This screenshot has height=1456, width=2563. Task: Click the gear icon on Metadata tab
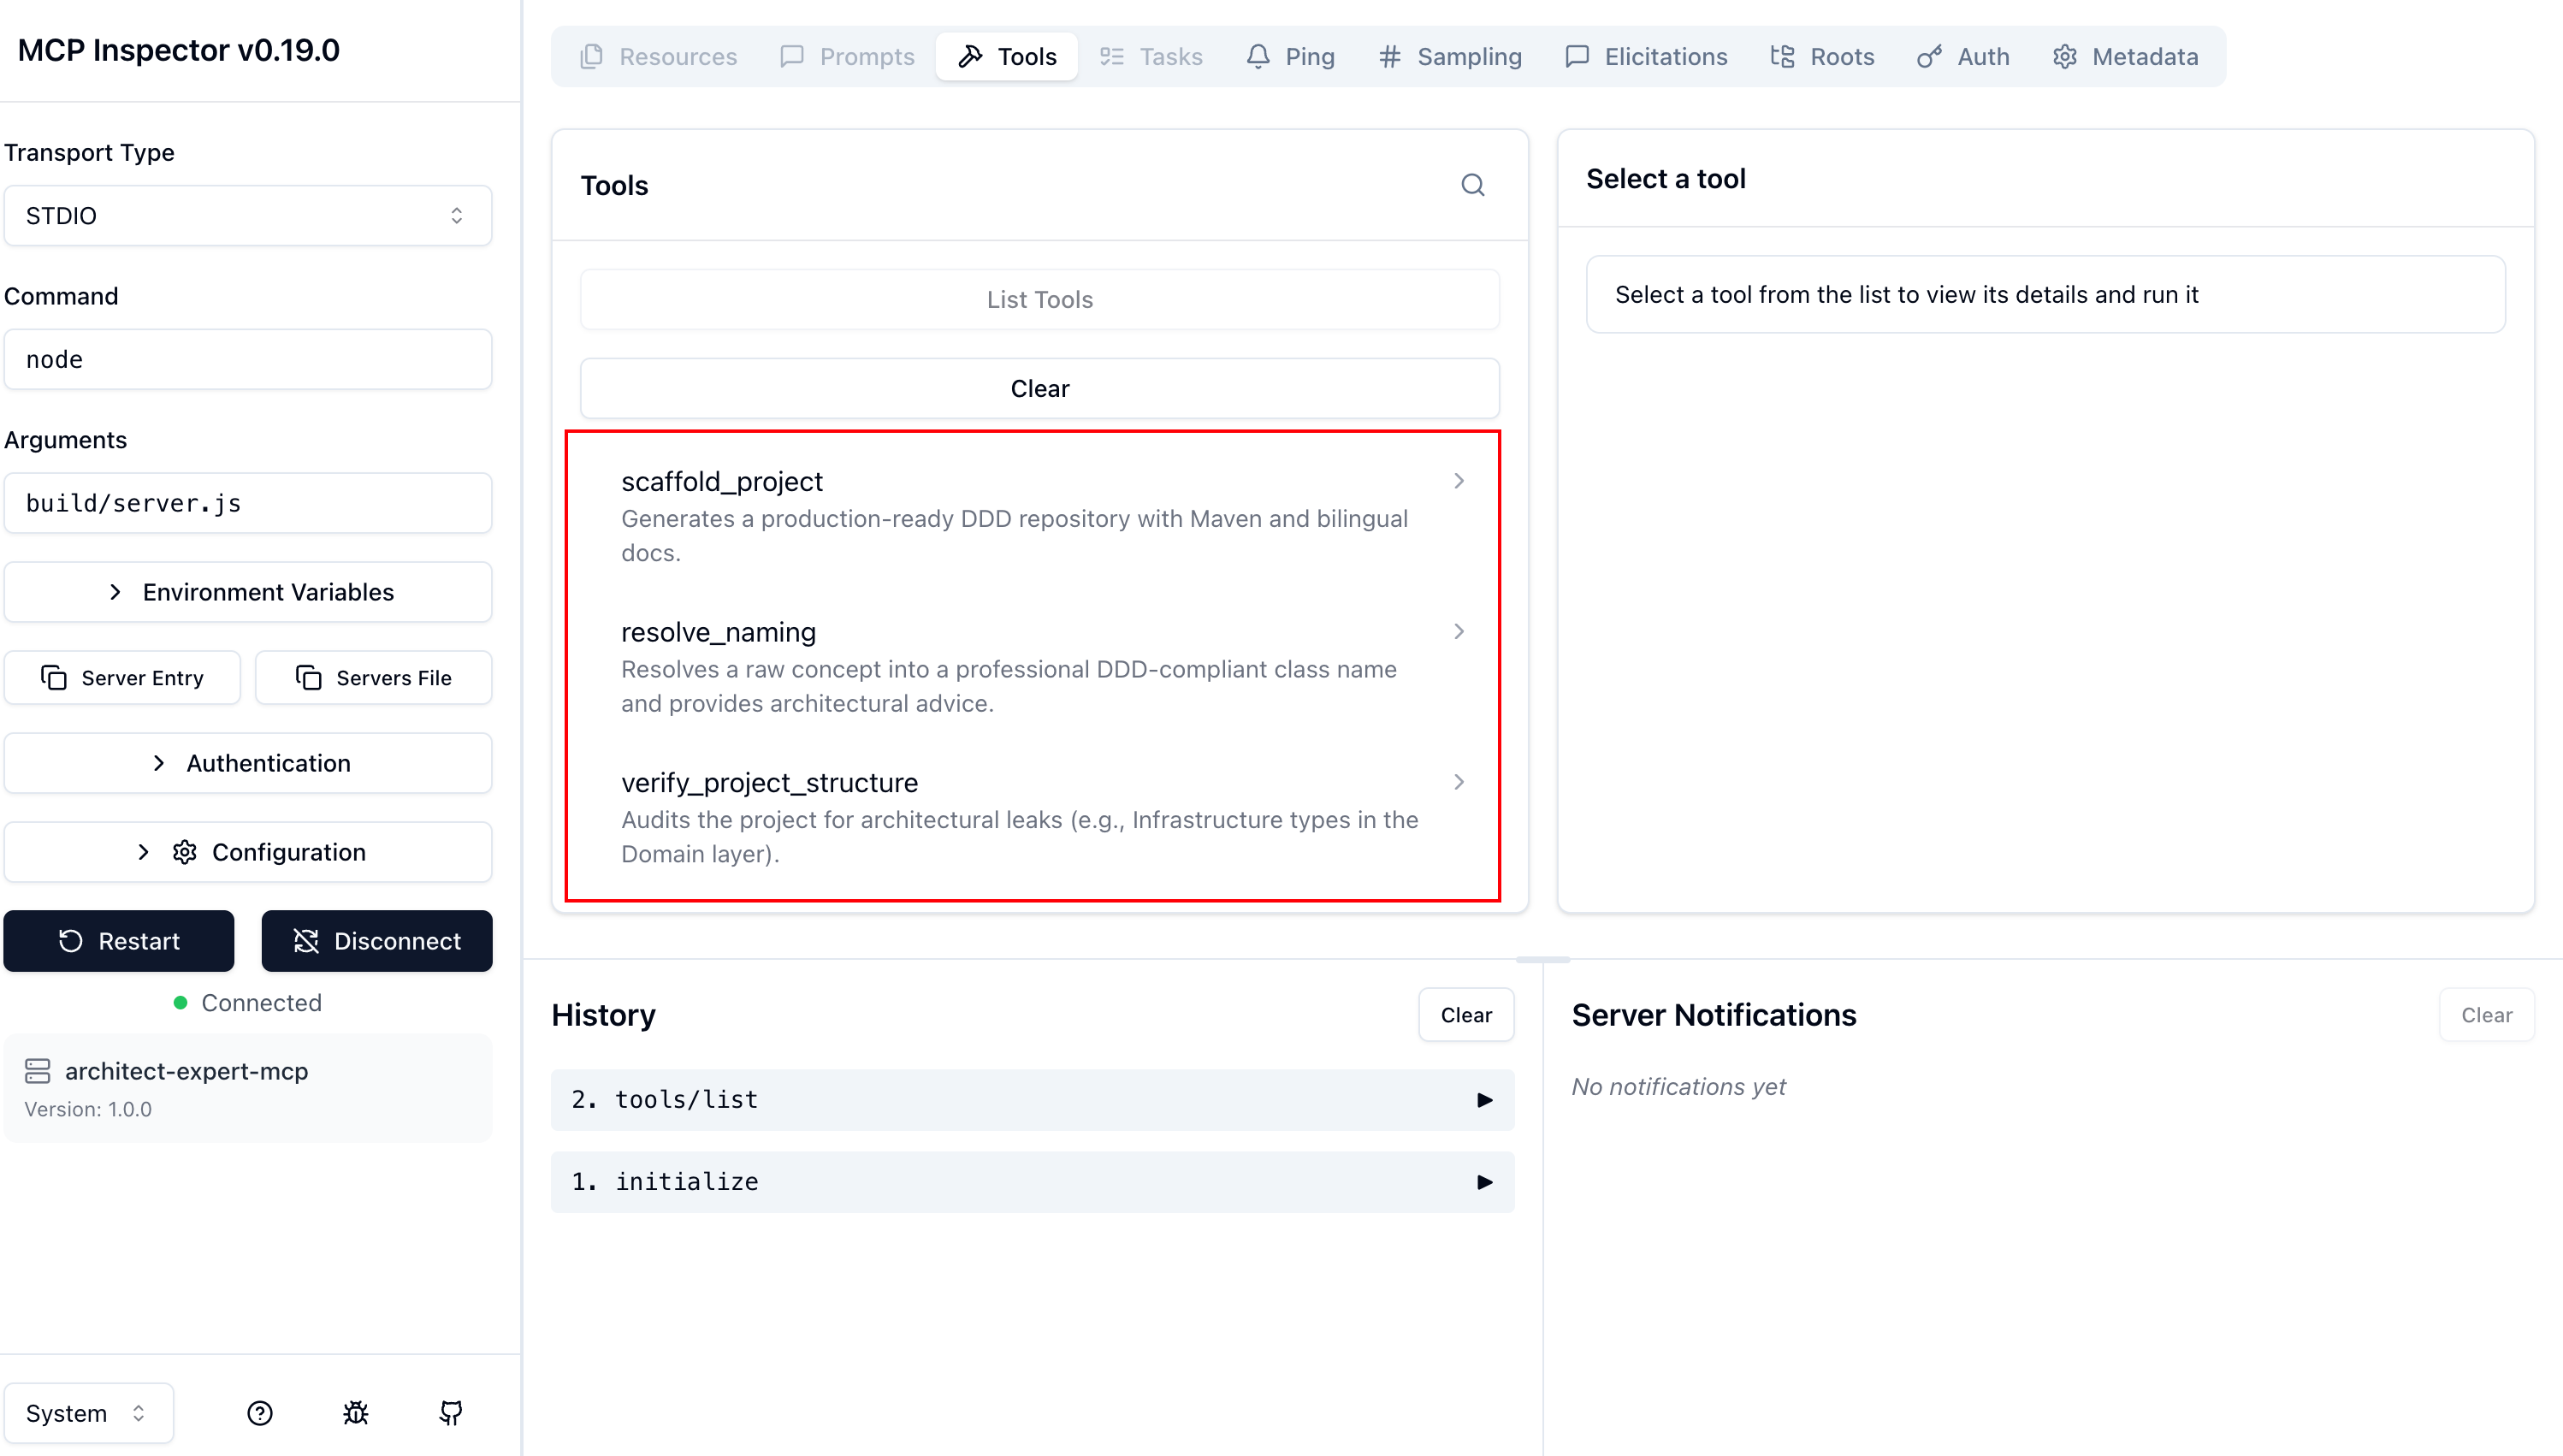pyautogui.click(x=2065, y=57)
